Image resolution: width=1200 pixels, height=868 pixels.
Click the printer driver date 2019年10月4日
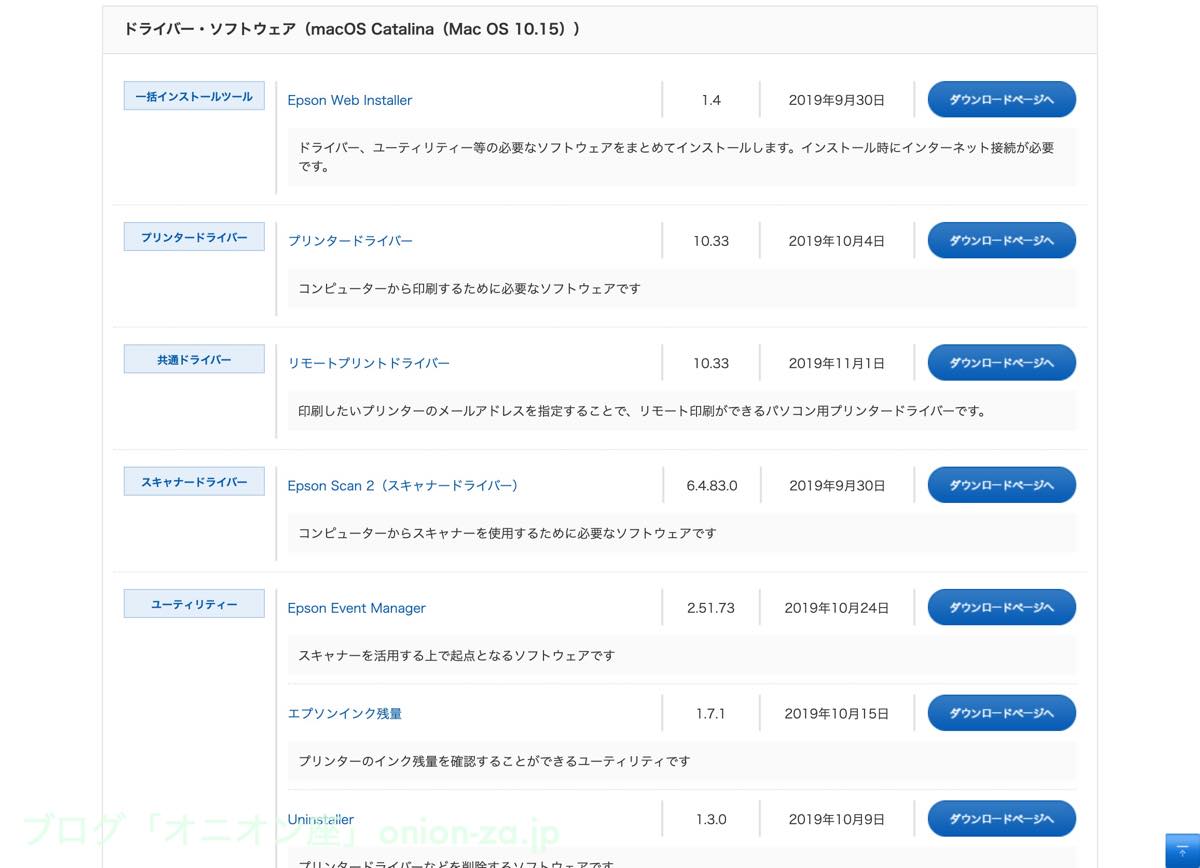pos(836,241)
